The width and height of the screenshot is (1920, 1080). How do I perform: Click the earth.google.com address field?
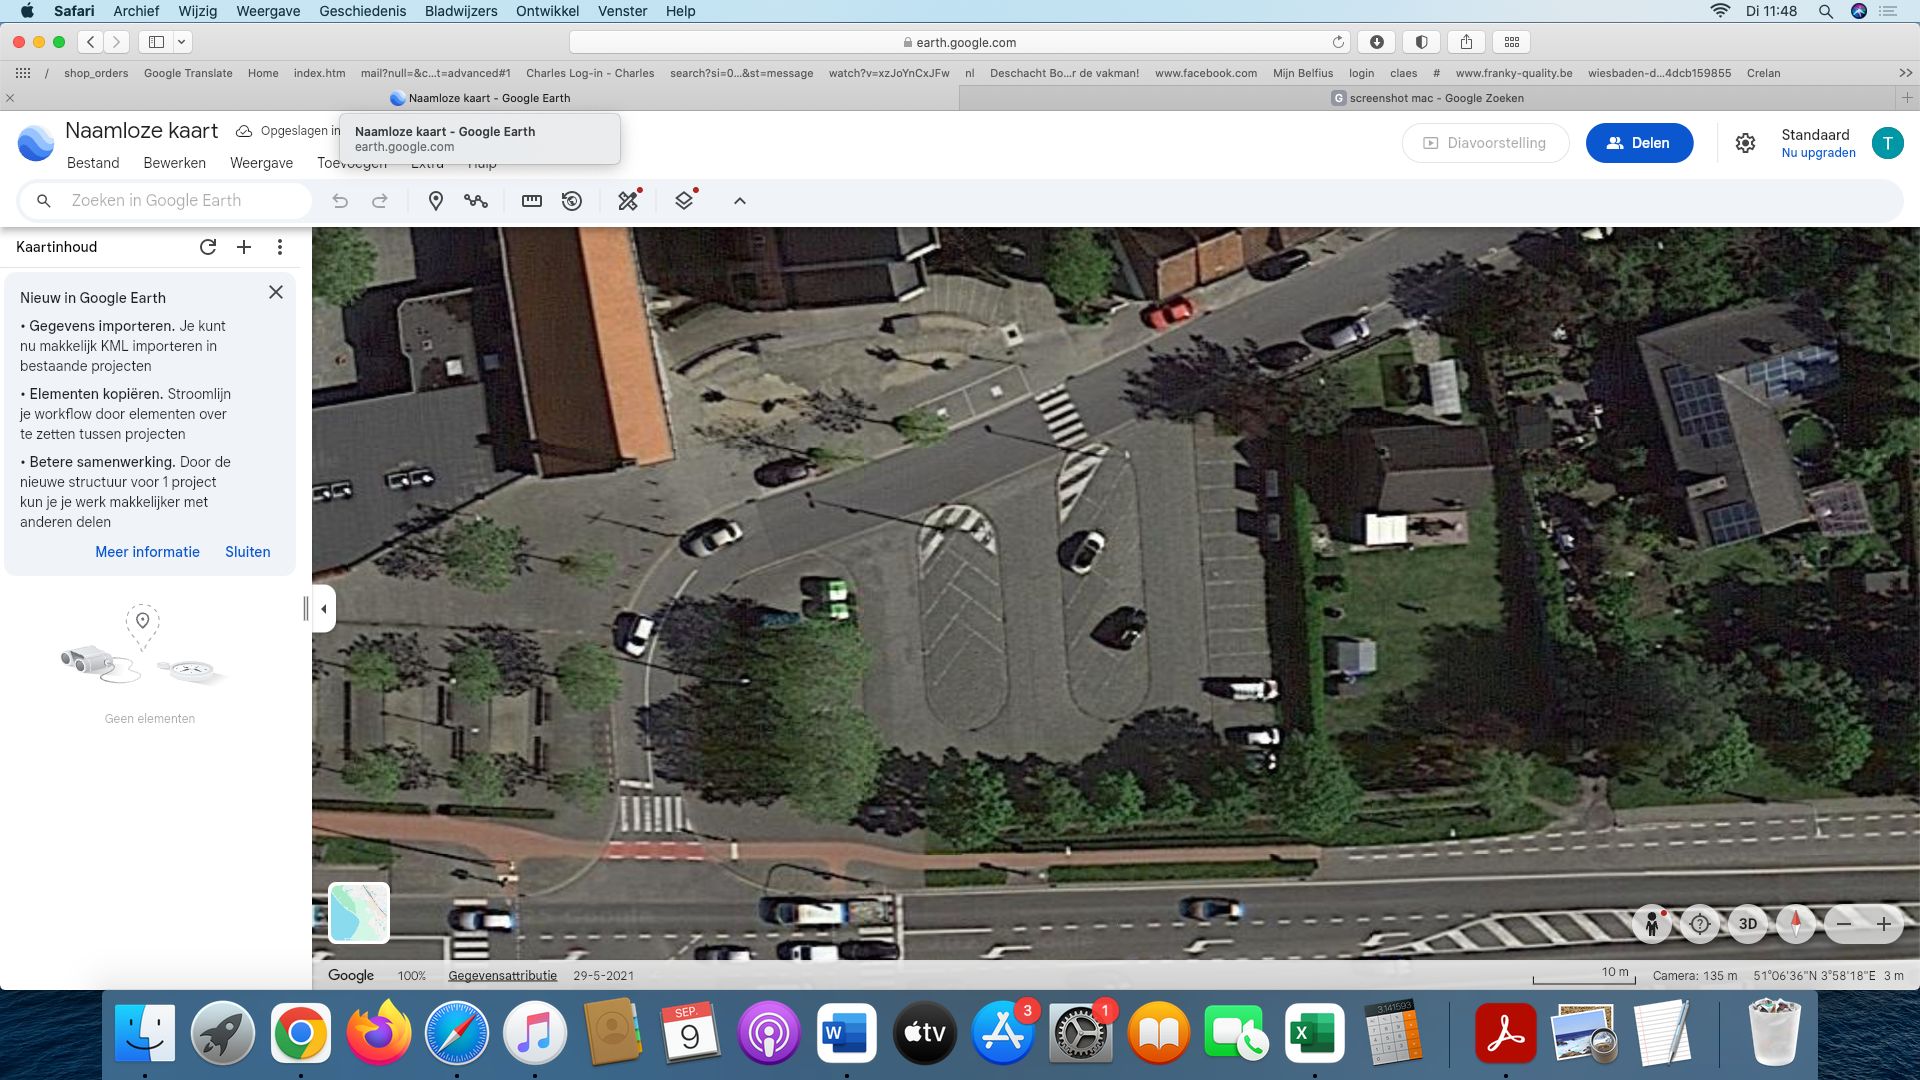[x=959, y=42]
